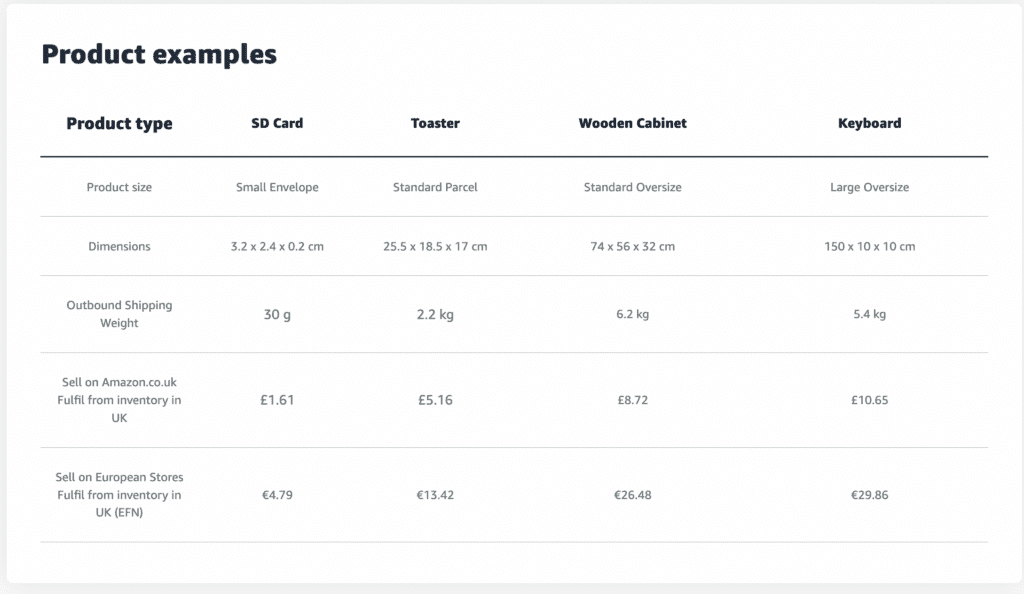Click the Keyboard column header
1024x594 pixels.
point(869,124)
